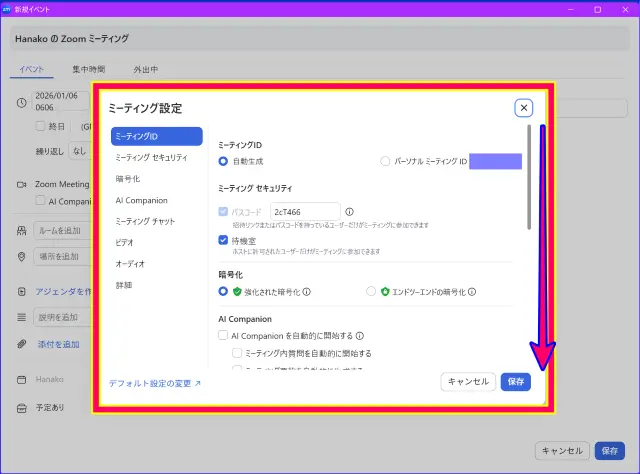
Task: Toggle the パスコード checkbox
Action: coord(223,211)
